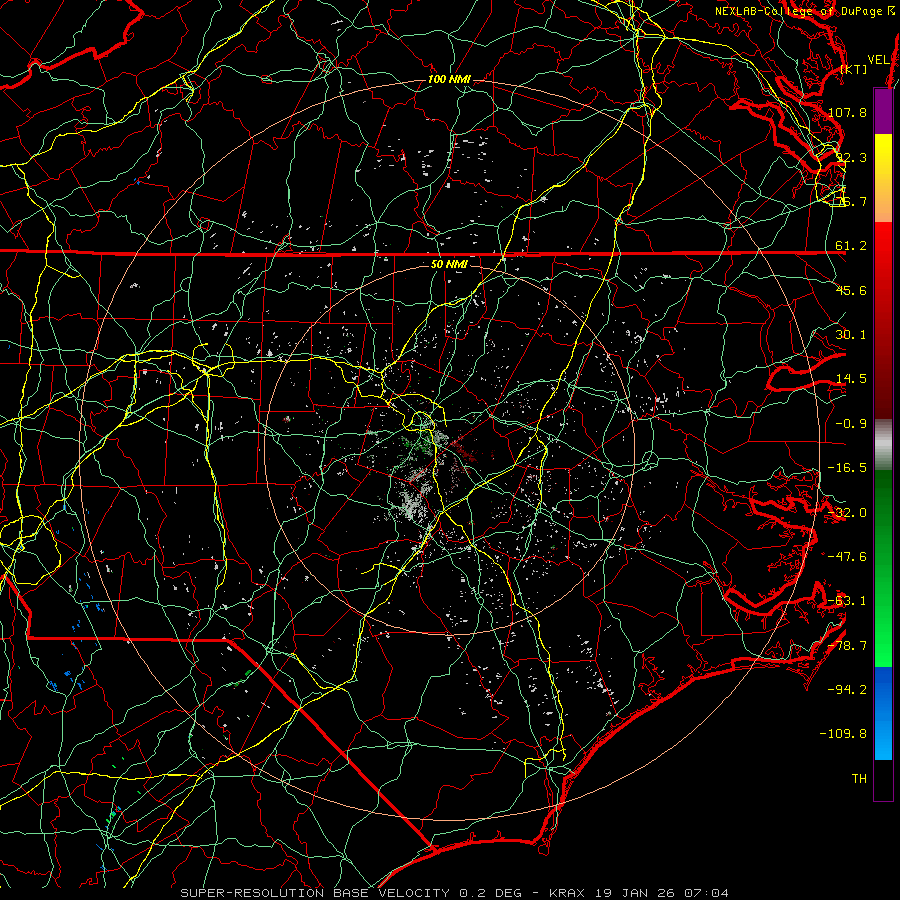Click the "TH" label under the scale

point(859,779)
